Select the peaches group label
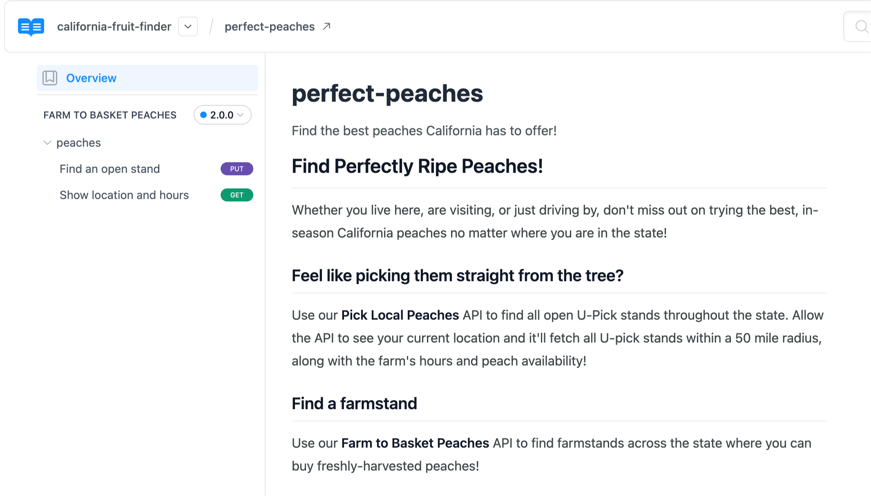This screenshot has width=871, height=496. [78, 143]
